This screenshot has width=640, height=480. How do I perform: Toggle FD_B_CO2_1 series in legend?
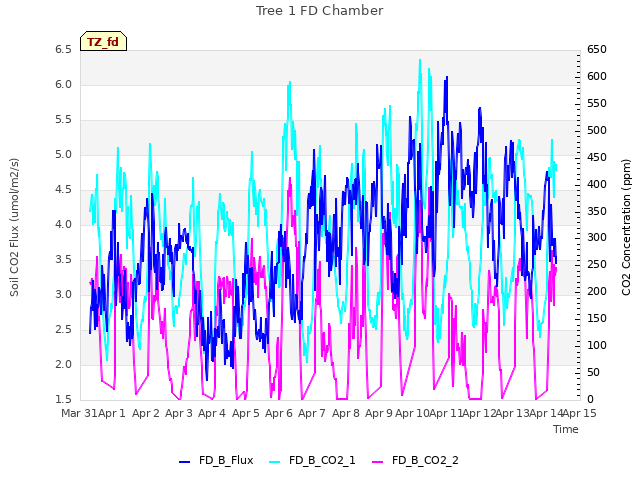pos(312,460)
